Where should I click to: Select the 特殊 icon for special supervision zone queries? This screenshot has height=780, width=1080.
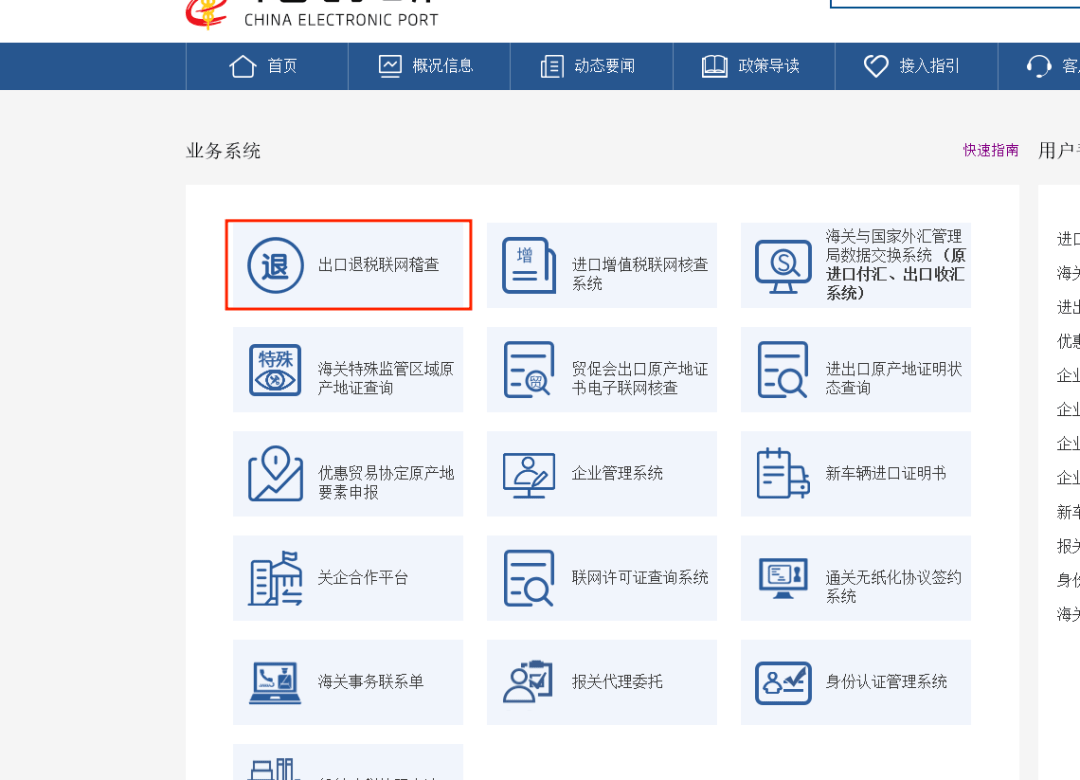273,369
